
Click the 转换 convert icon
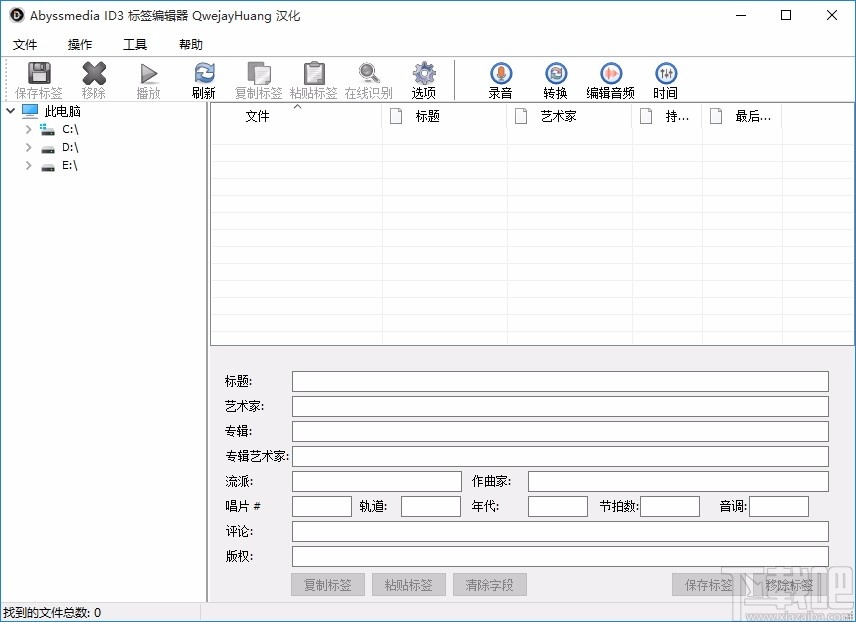point(555,72)
